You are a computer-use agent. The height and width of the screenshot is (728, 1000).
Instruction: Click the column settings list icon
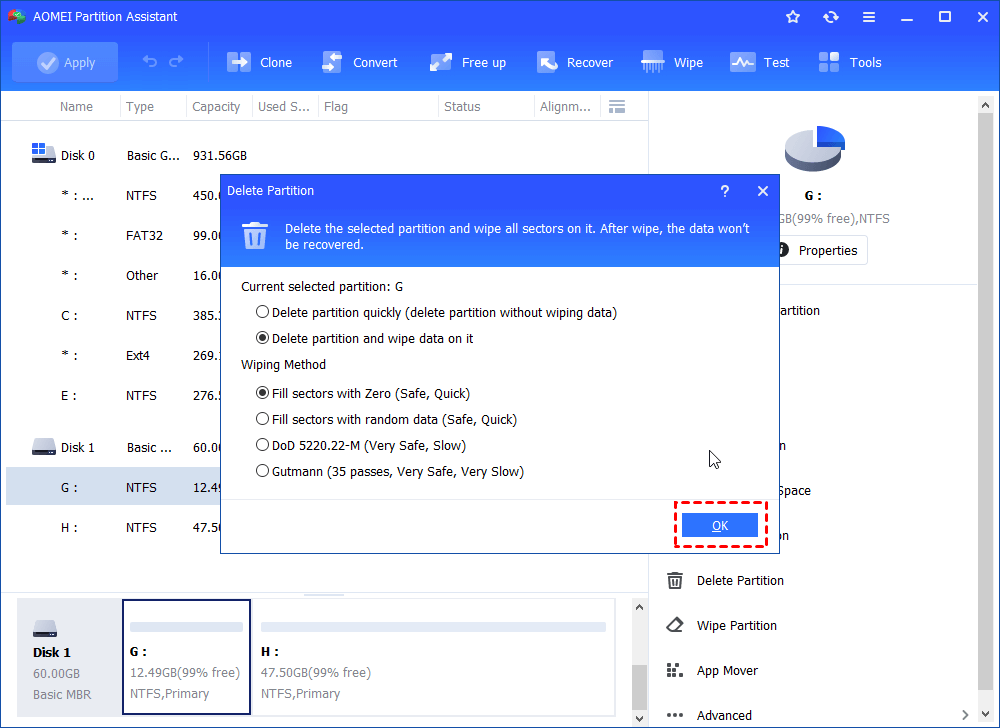(617, 106)
